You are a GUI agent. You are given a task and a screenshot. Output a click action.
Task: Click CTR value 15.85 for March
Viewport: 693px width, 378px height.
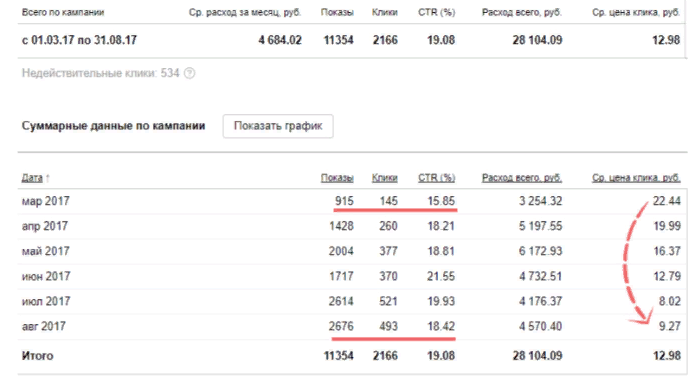tap(441, 201)
